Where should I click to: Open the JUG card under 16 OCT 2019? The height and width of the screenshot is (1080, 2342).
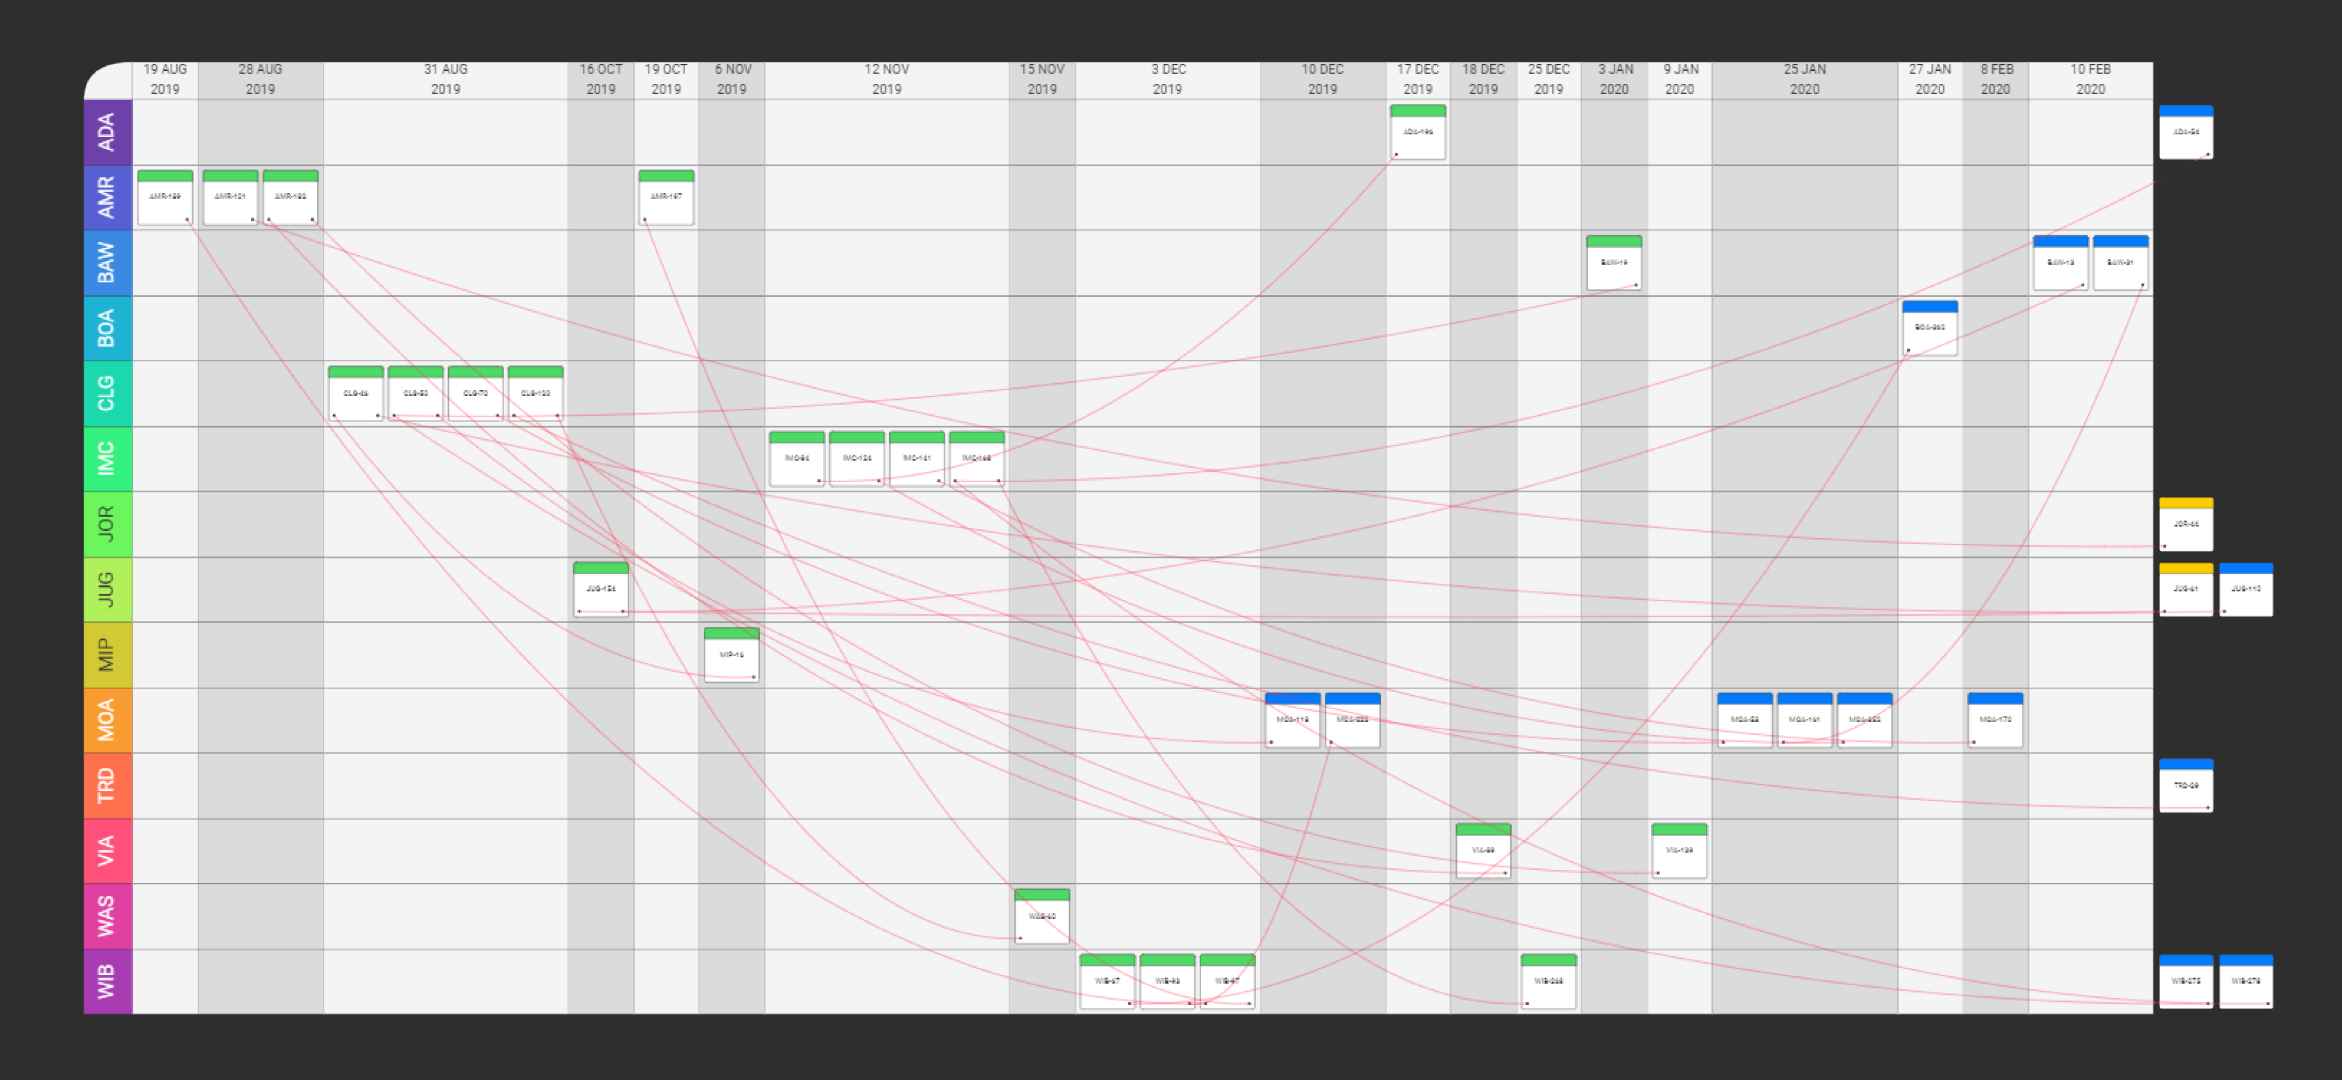click(x=601, y=590)
